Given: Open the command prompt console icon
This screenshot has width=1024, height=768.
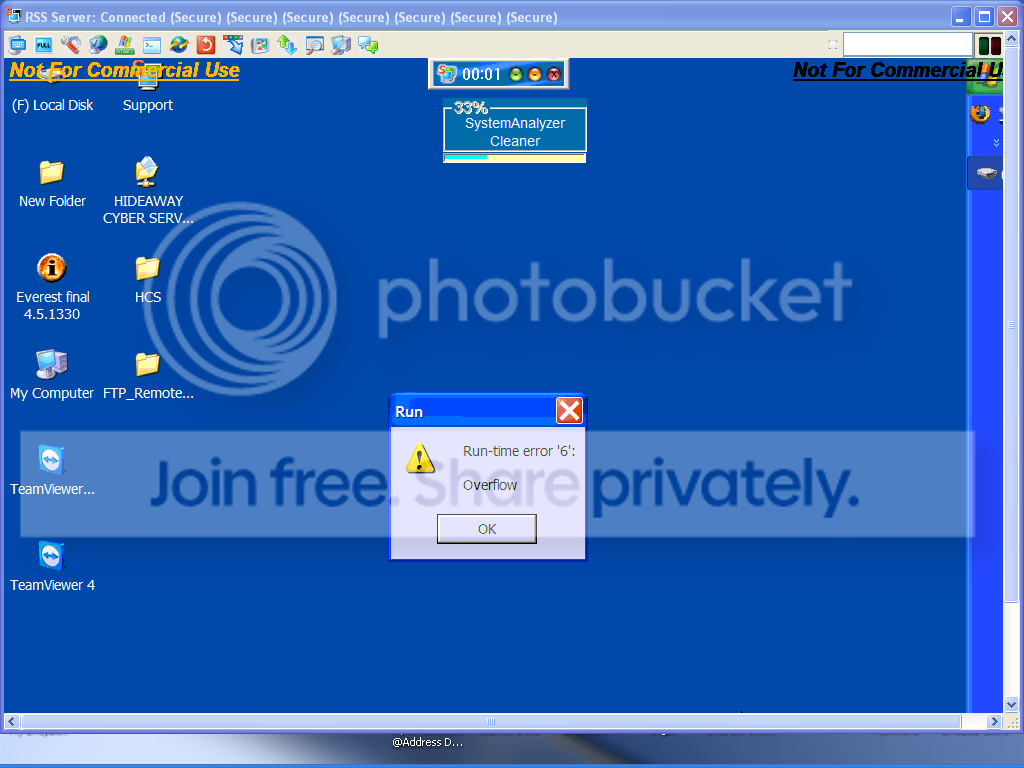Looking at the screenshot, I should pos(152,45).
